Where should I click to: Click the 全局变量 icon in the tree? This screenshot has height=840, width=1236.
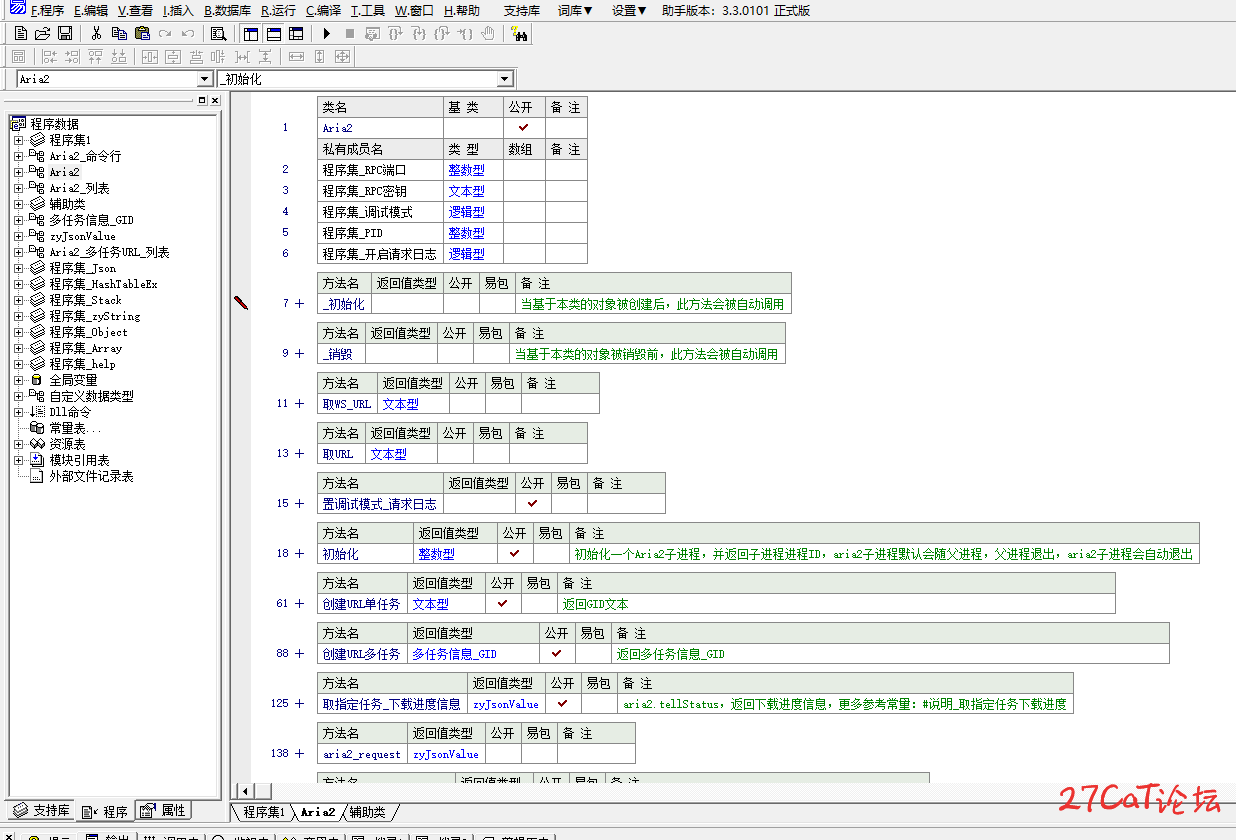coord(37,380)
